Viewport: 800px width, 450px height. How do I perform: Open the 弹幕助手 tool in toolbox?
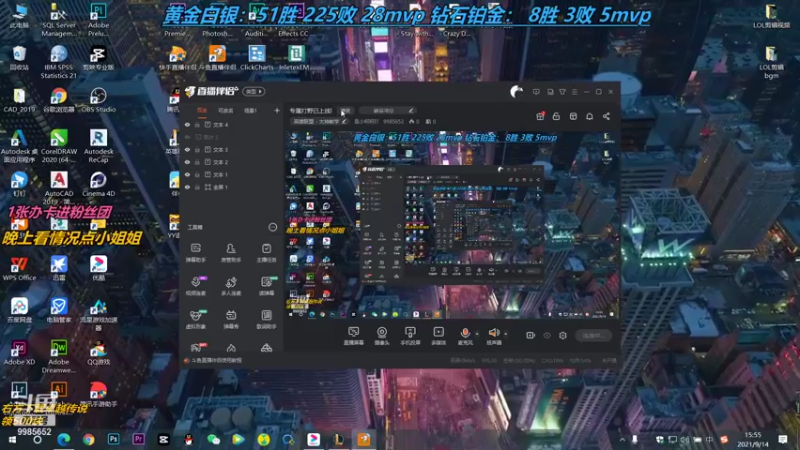[195, 253]
